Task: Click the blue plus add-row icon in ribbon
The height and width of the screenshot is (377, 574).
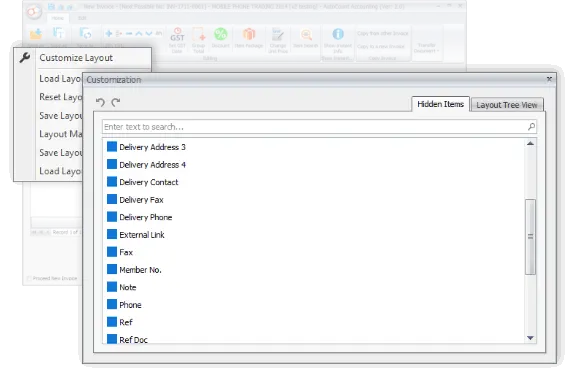Action: pyautogui.click(x=109, y=34)
